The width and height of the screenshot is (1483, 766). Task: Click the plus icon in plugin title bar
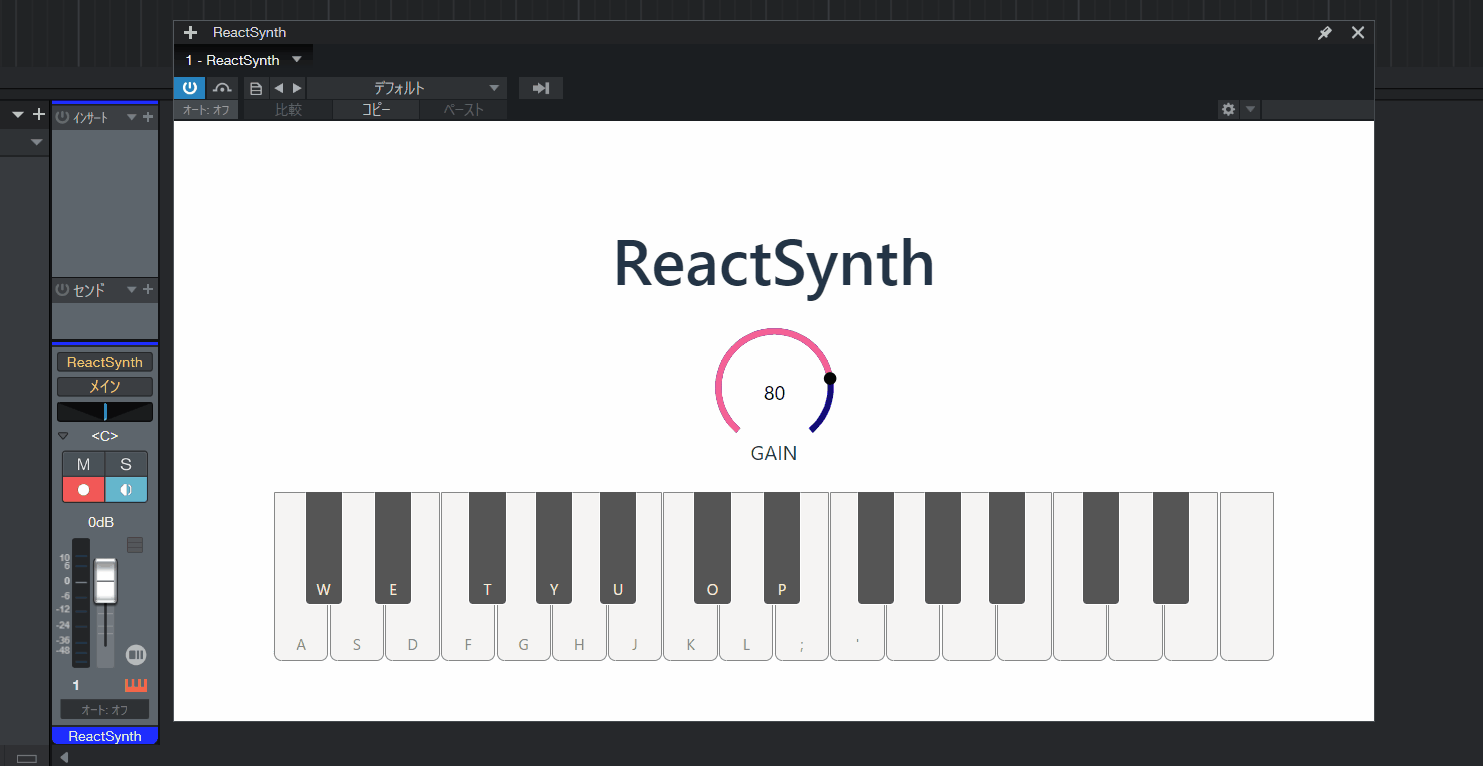coord(191,32)
